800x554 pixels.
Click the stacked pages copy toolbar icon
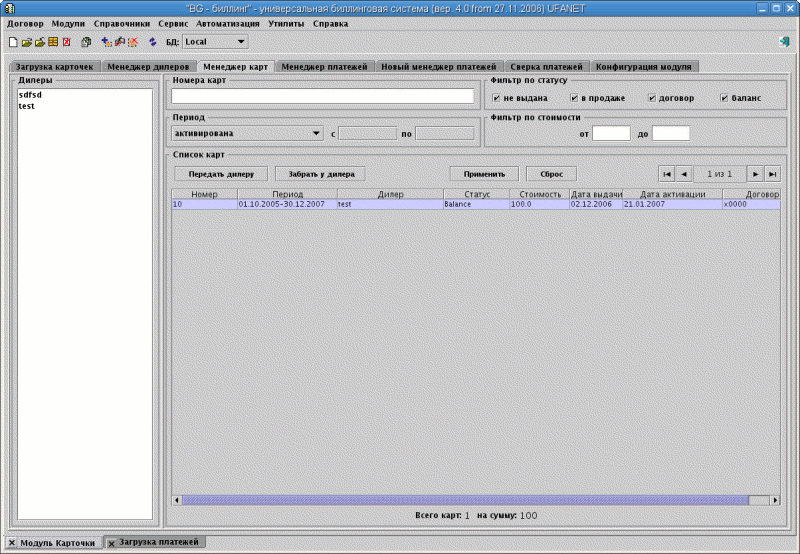click(x=86, y=42)
